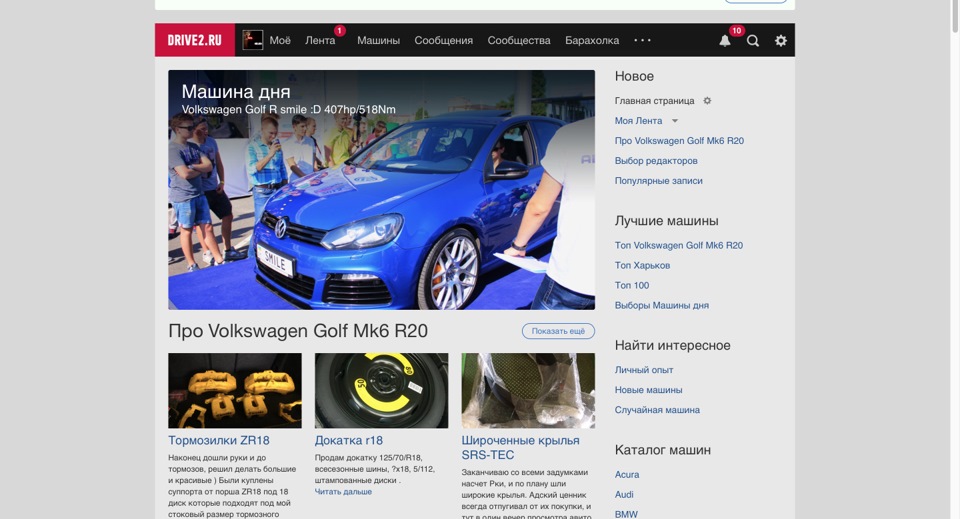Open Acura in the car catalog
Viewport: 960px width, 519px height.
pos(627,474)
